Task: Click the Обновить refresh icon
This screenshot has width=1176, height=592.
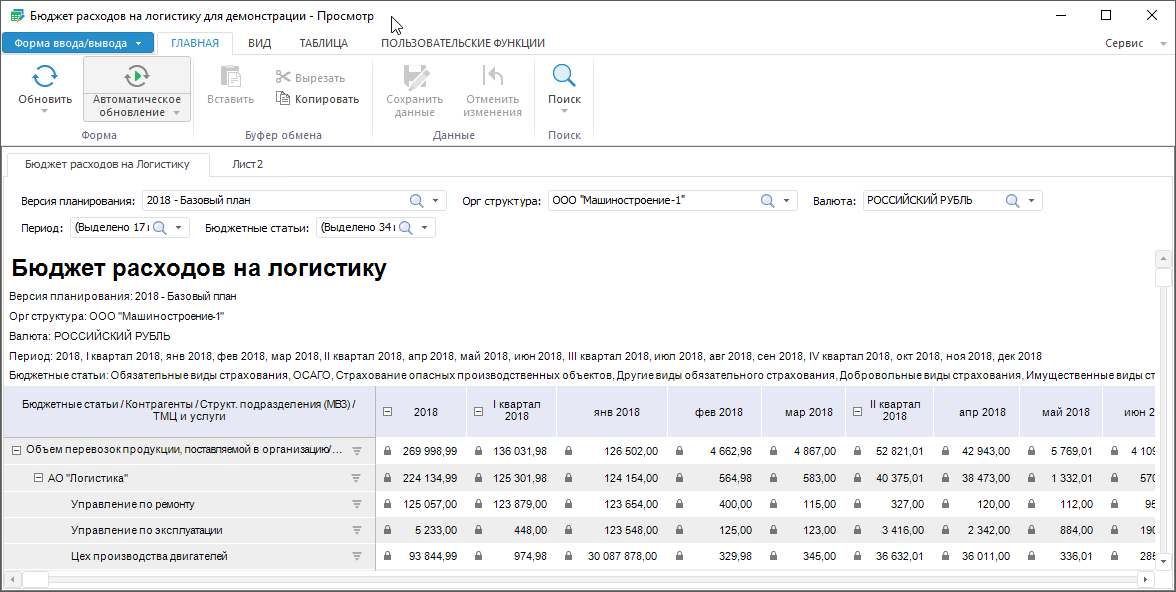Action: coord(45,77)
